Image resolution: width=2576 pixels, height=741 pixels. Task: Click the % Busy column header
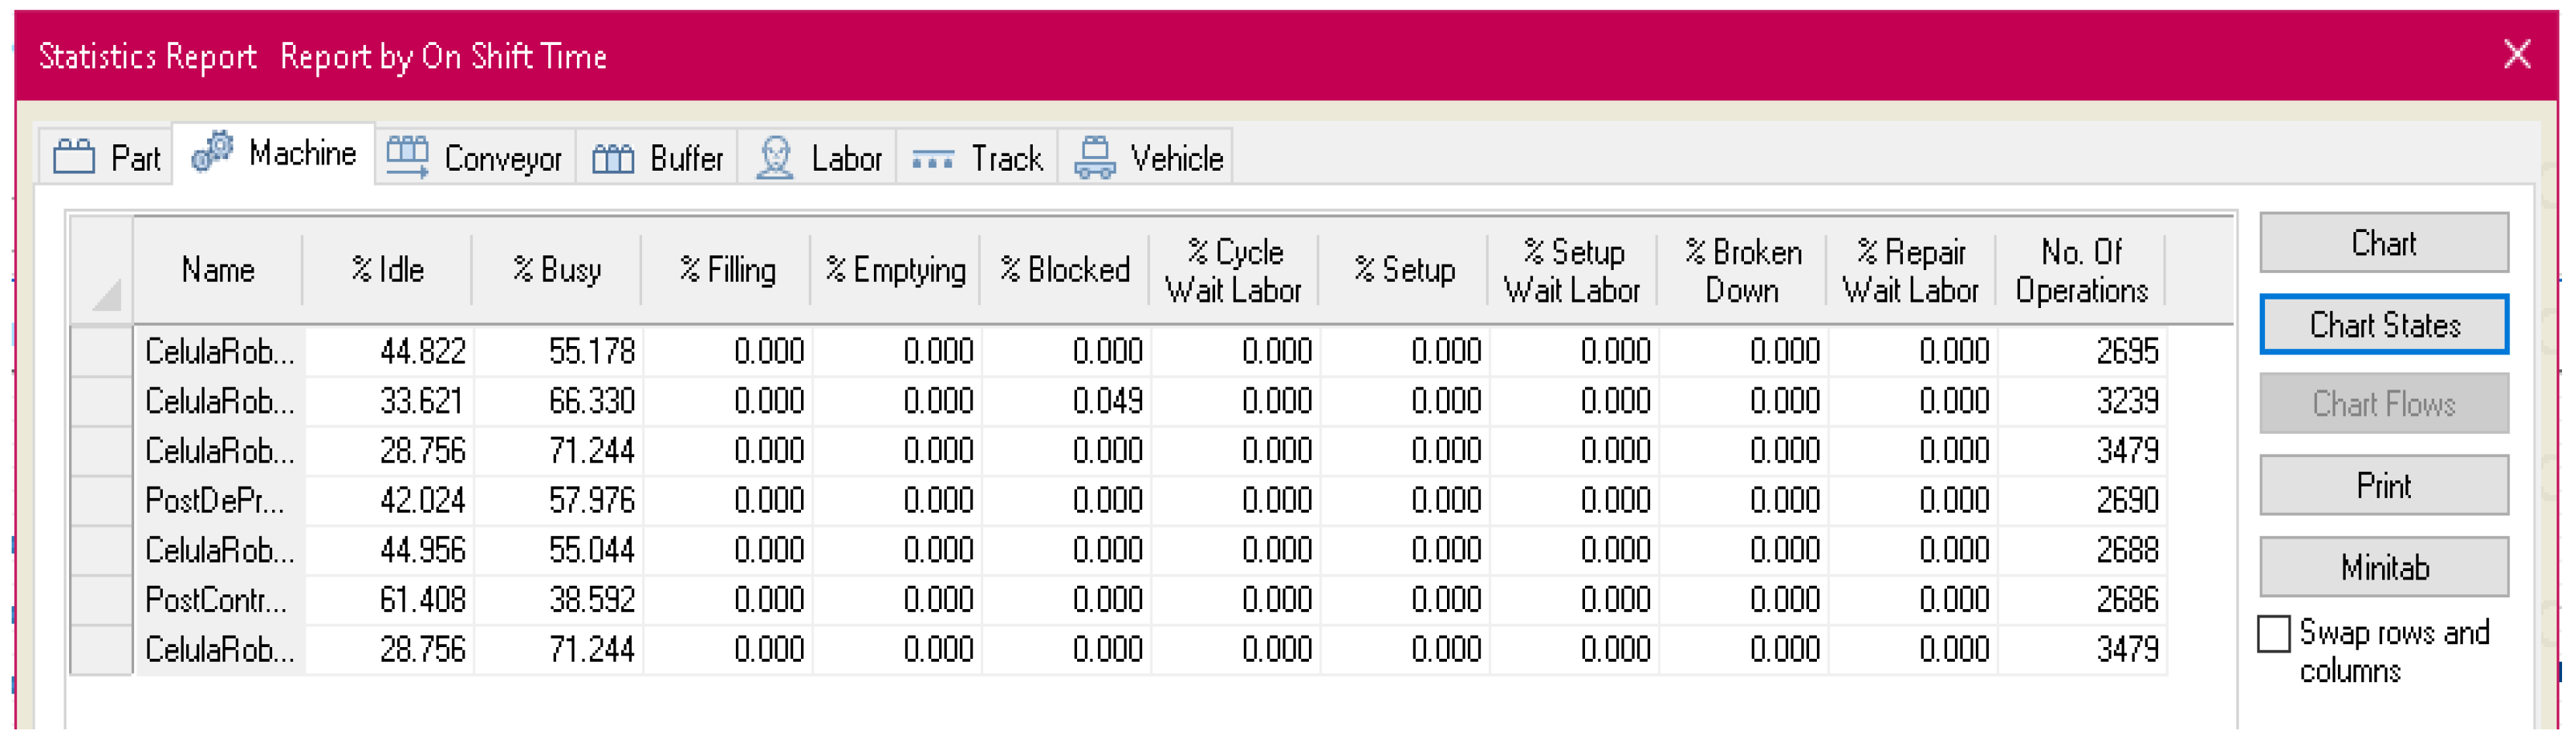click(557, 269)
